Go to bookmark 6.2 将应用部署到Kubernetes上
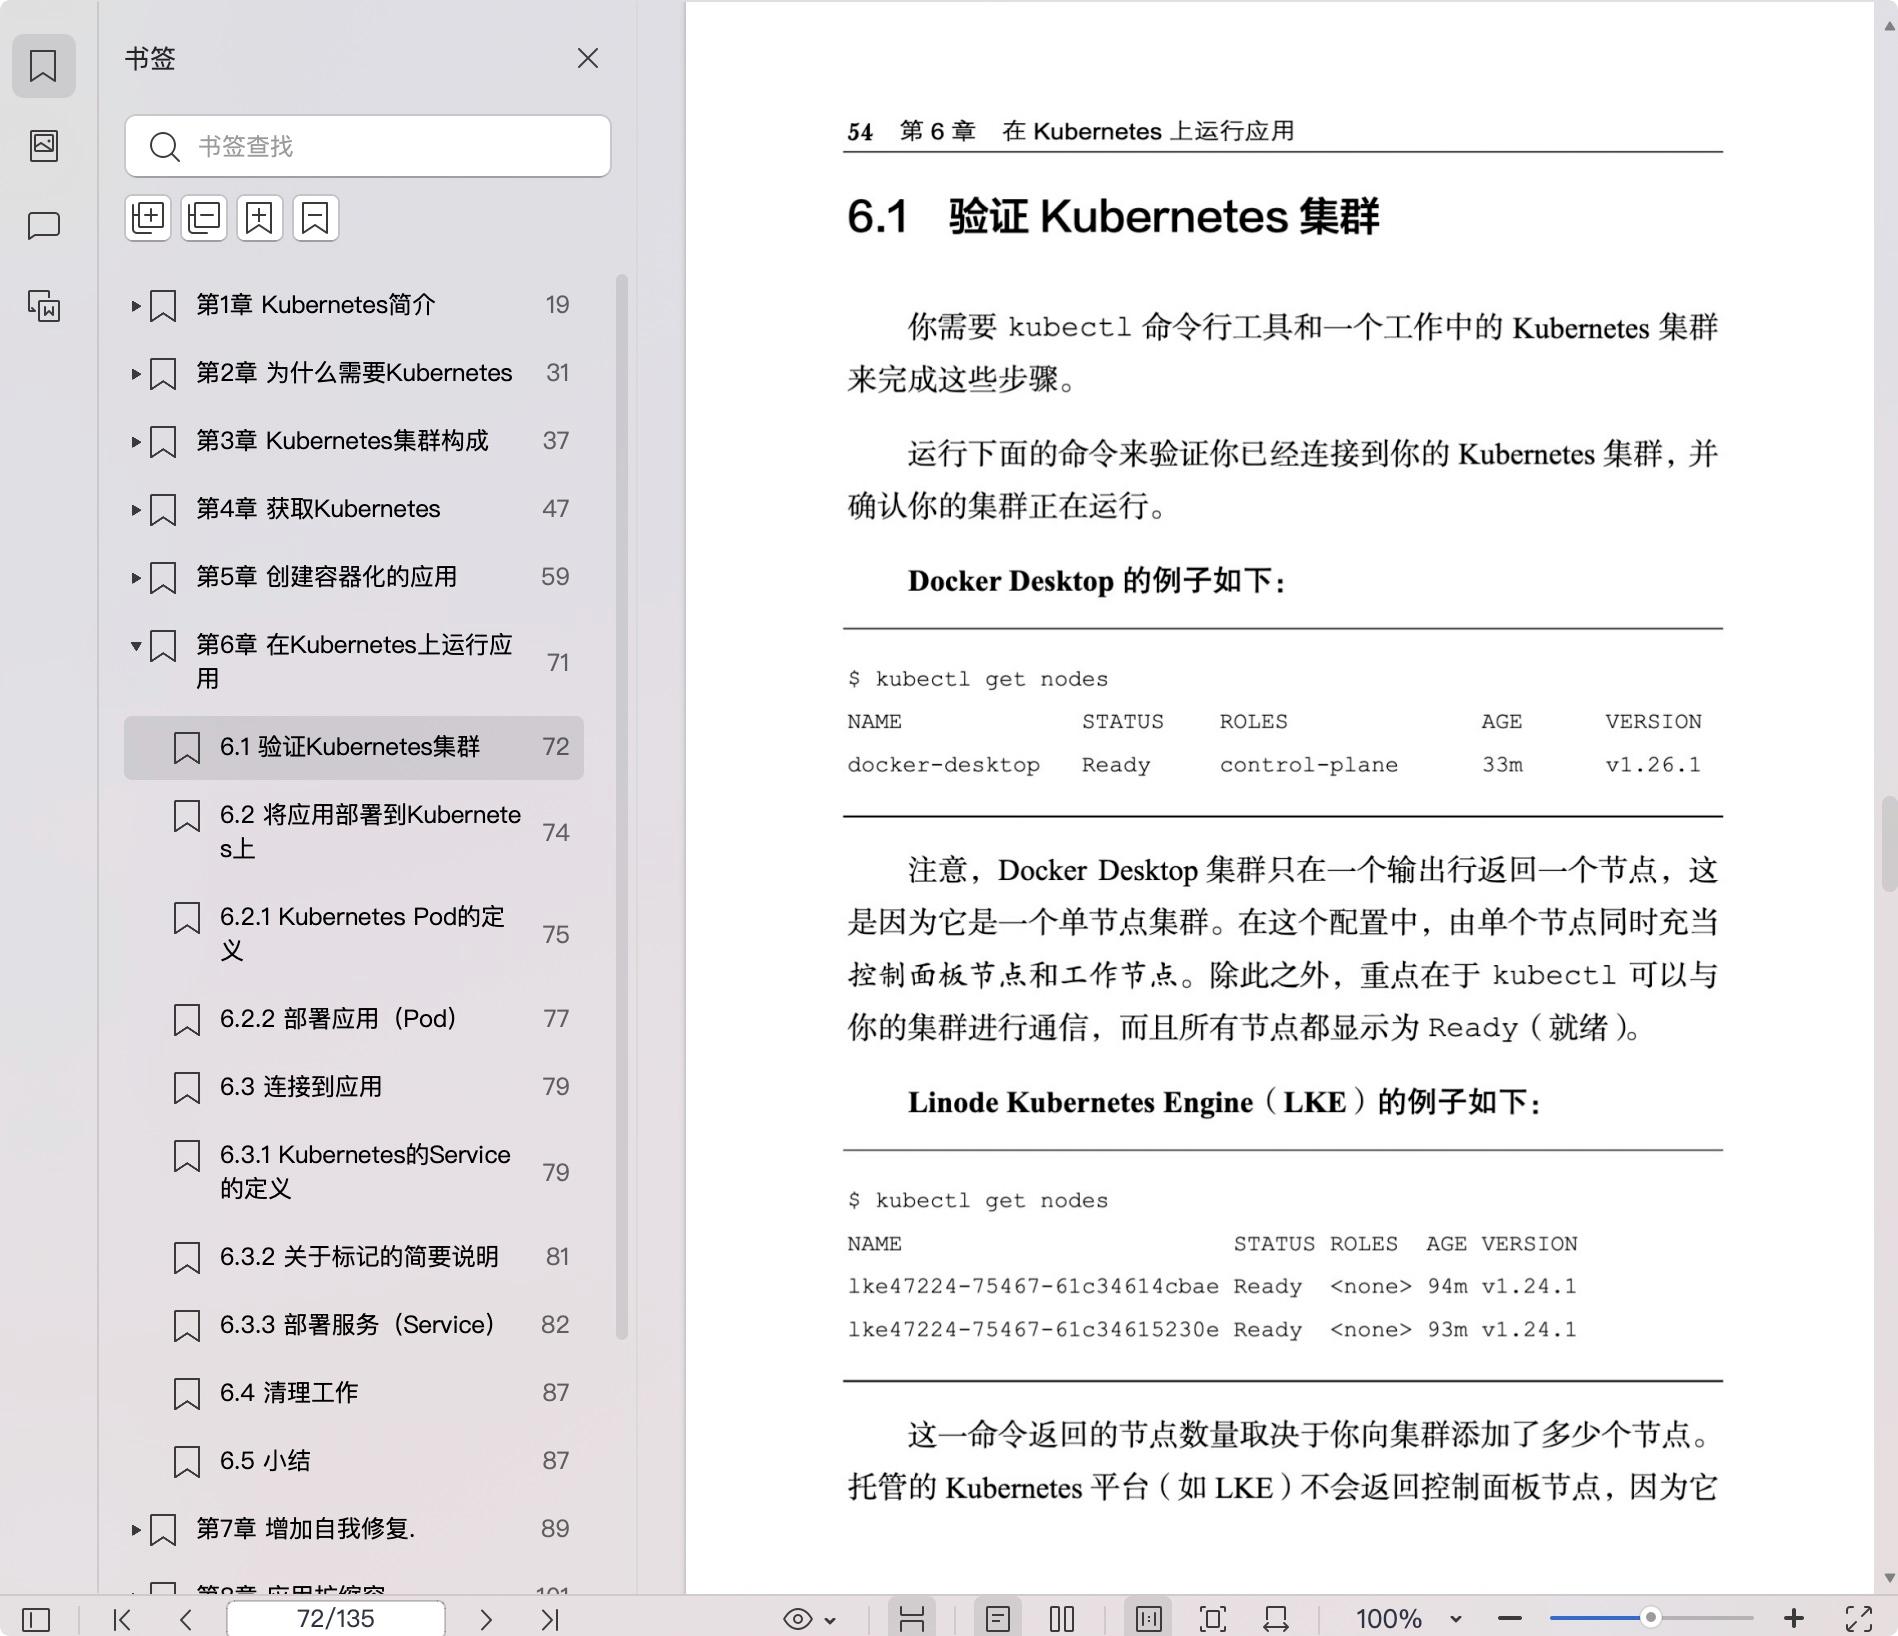This screenshot has height=1636, width=1898. (x=354, y=832)
